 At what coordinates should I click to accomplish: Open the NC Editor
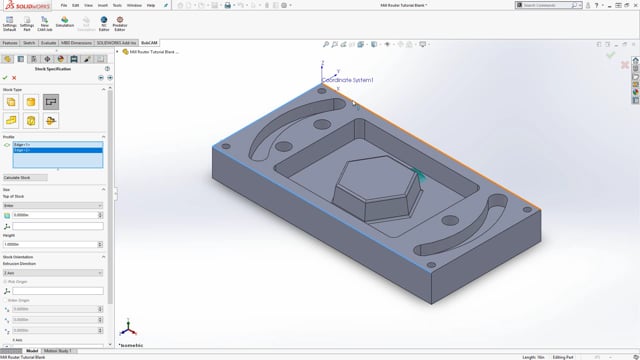pos(104,24)
